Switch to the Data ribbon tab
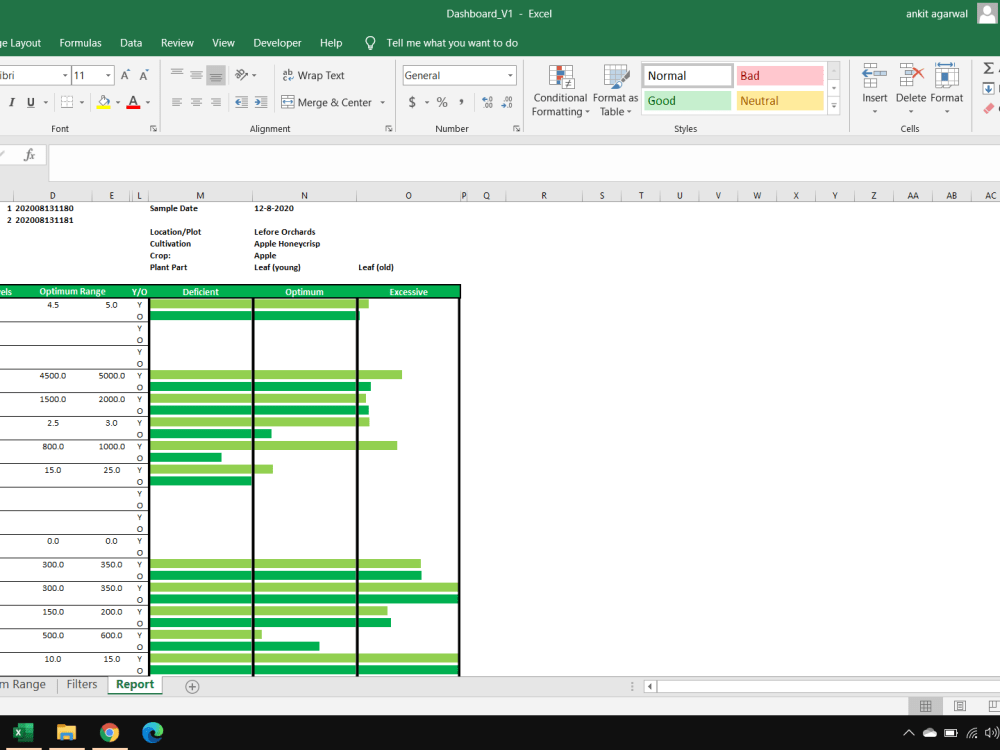 (x=130, y=43)
